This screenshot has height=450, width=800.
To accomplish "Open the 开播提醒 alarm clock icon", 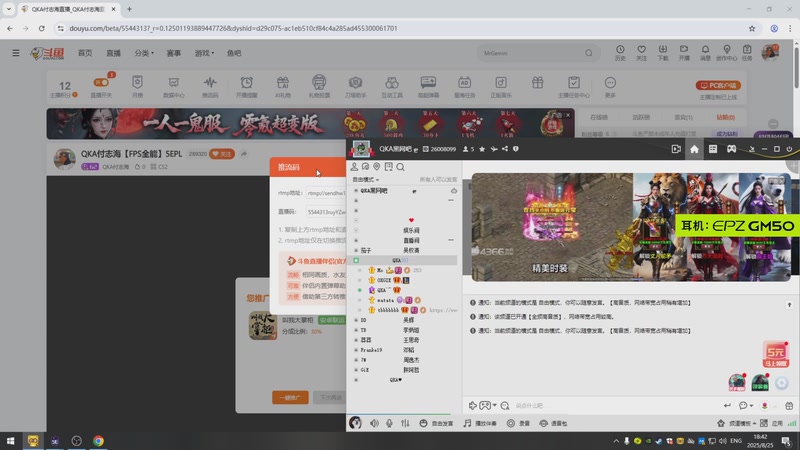I will [246, 86].
